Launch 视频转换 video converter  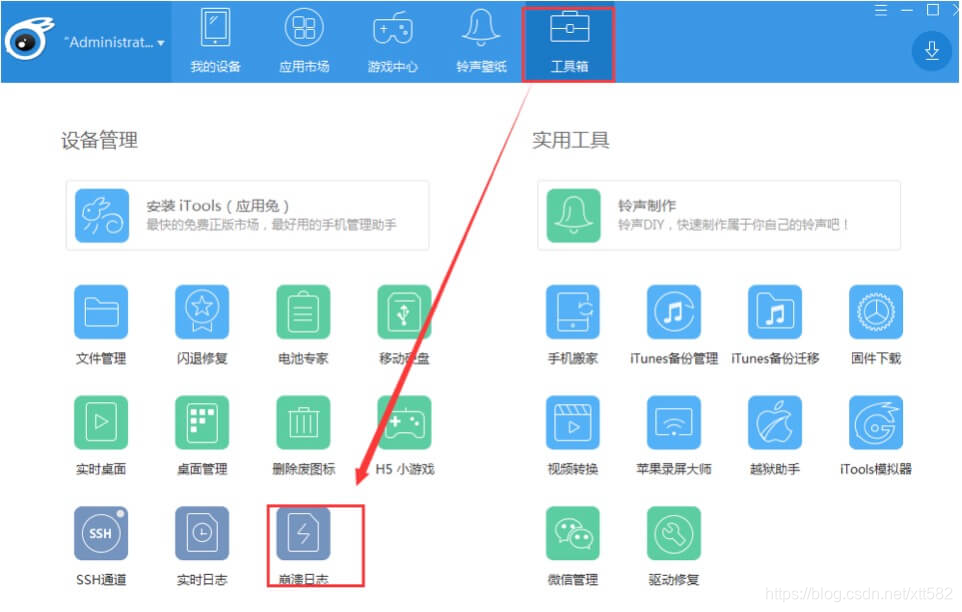(x=573, y=423)
